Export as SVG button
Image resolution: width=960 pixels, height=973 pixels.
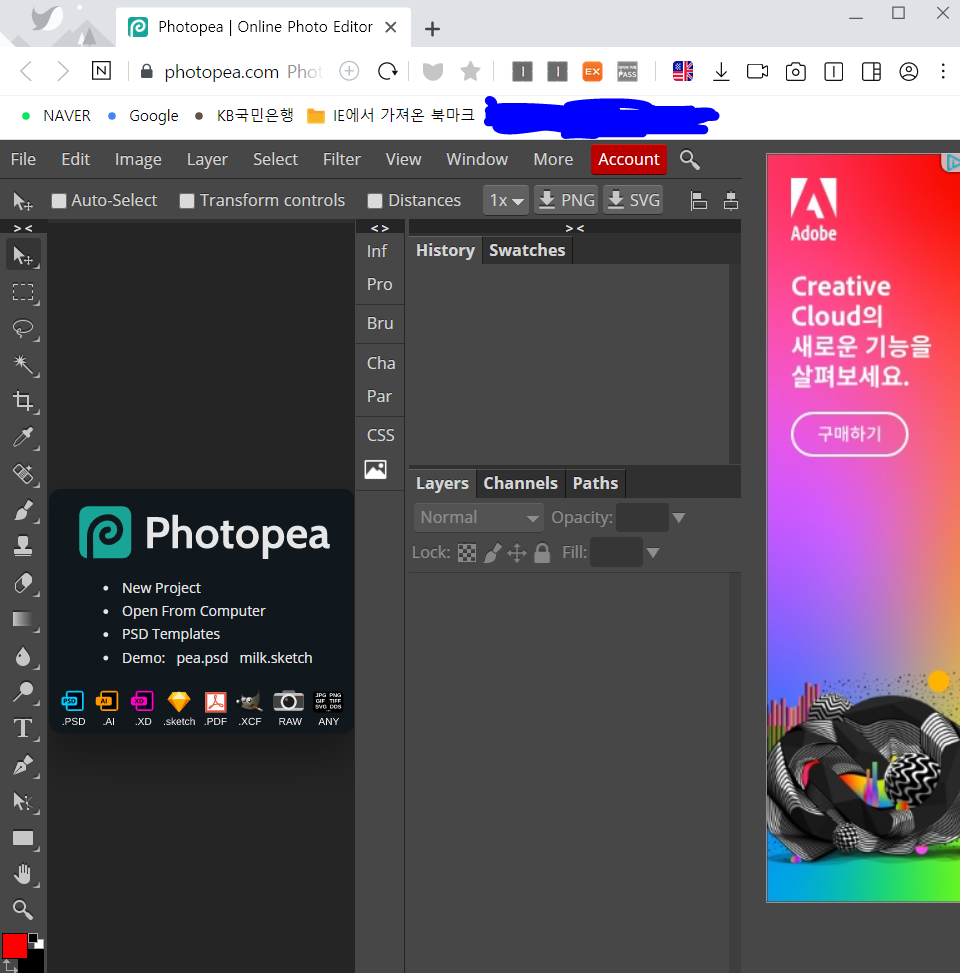pyautogui.click(x=633, y=200)
